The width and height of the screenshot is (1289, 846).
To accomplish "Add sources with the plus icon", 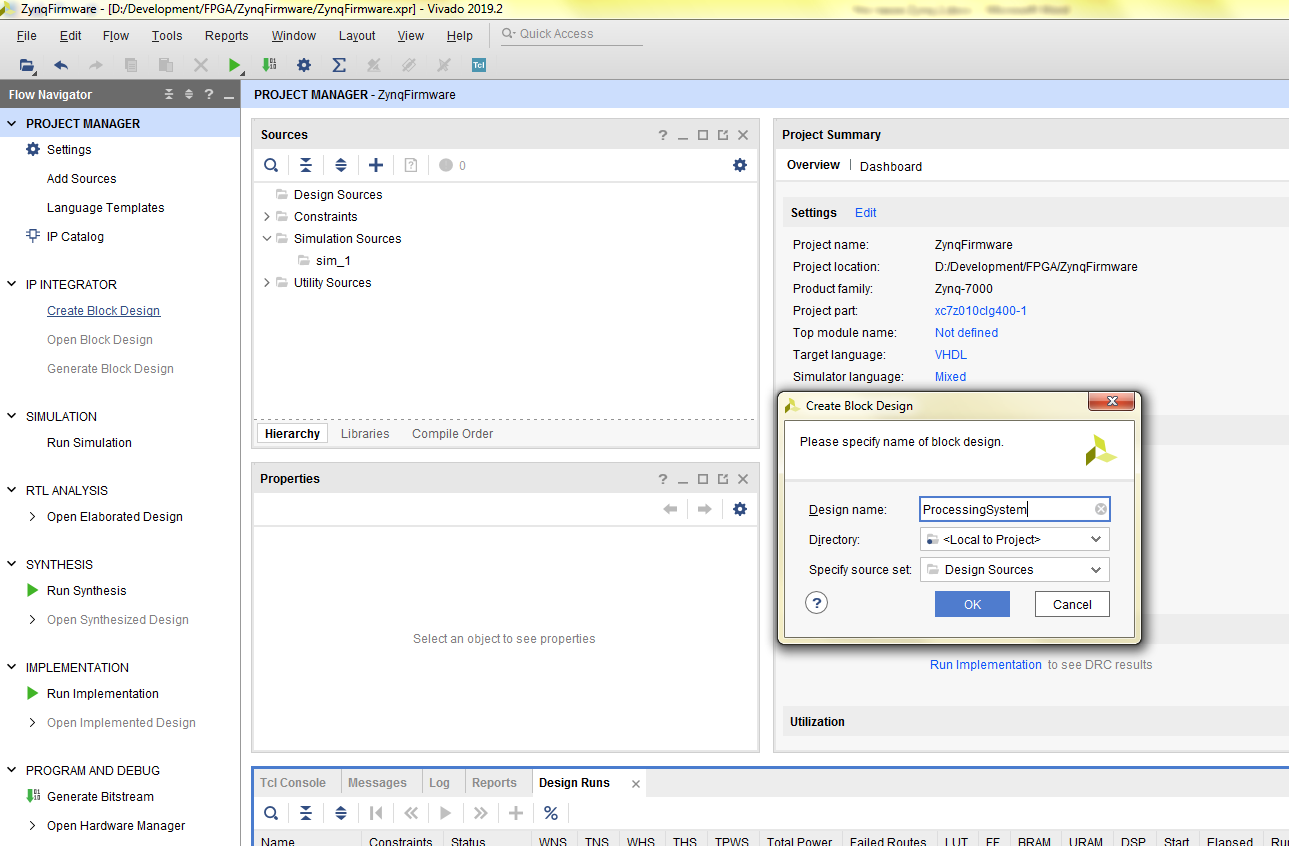I will 376,165.
